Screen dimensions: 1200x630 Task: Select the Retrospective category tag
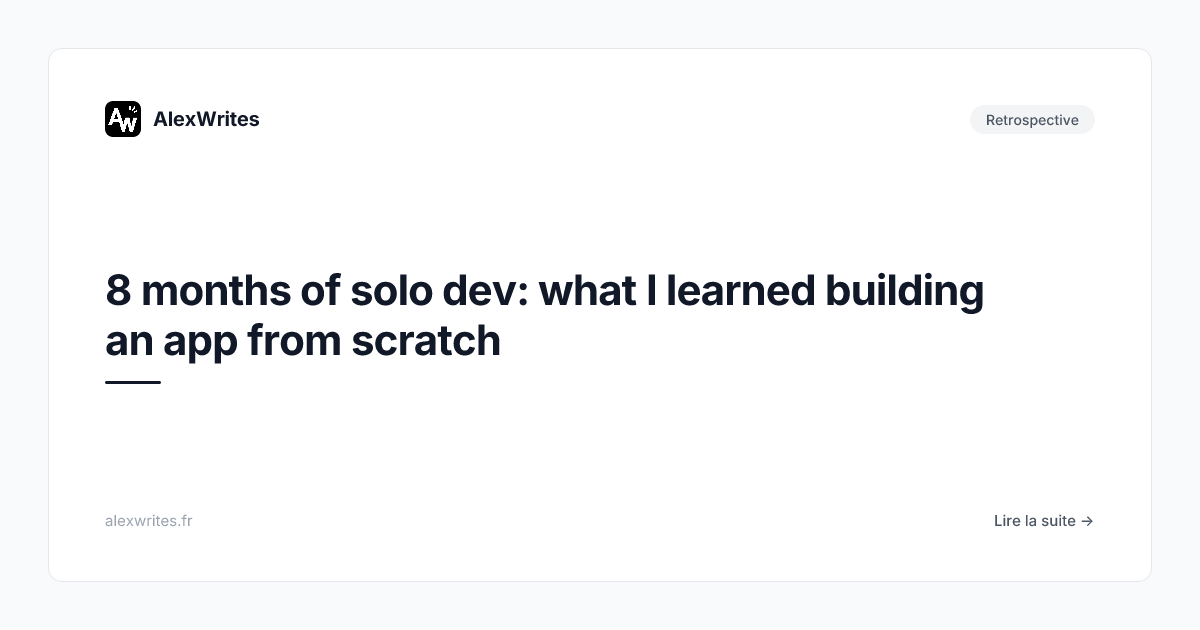pos(1032,120)
